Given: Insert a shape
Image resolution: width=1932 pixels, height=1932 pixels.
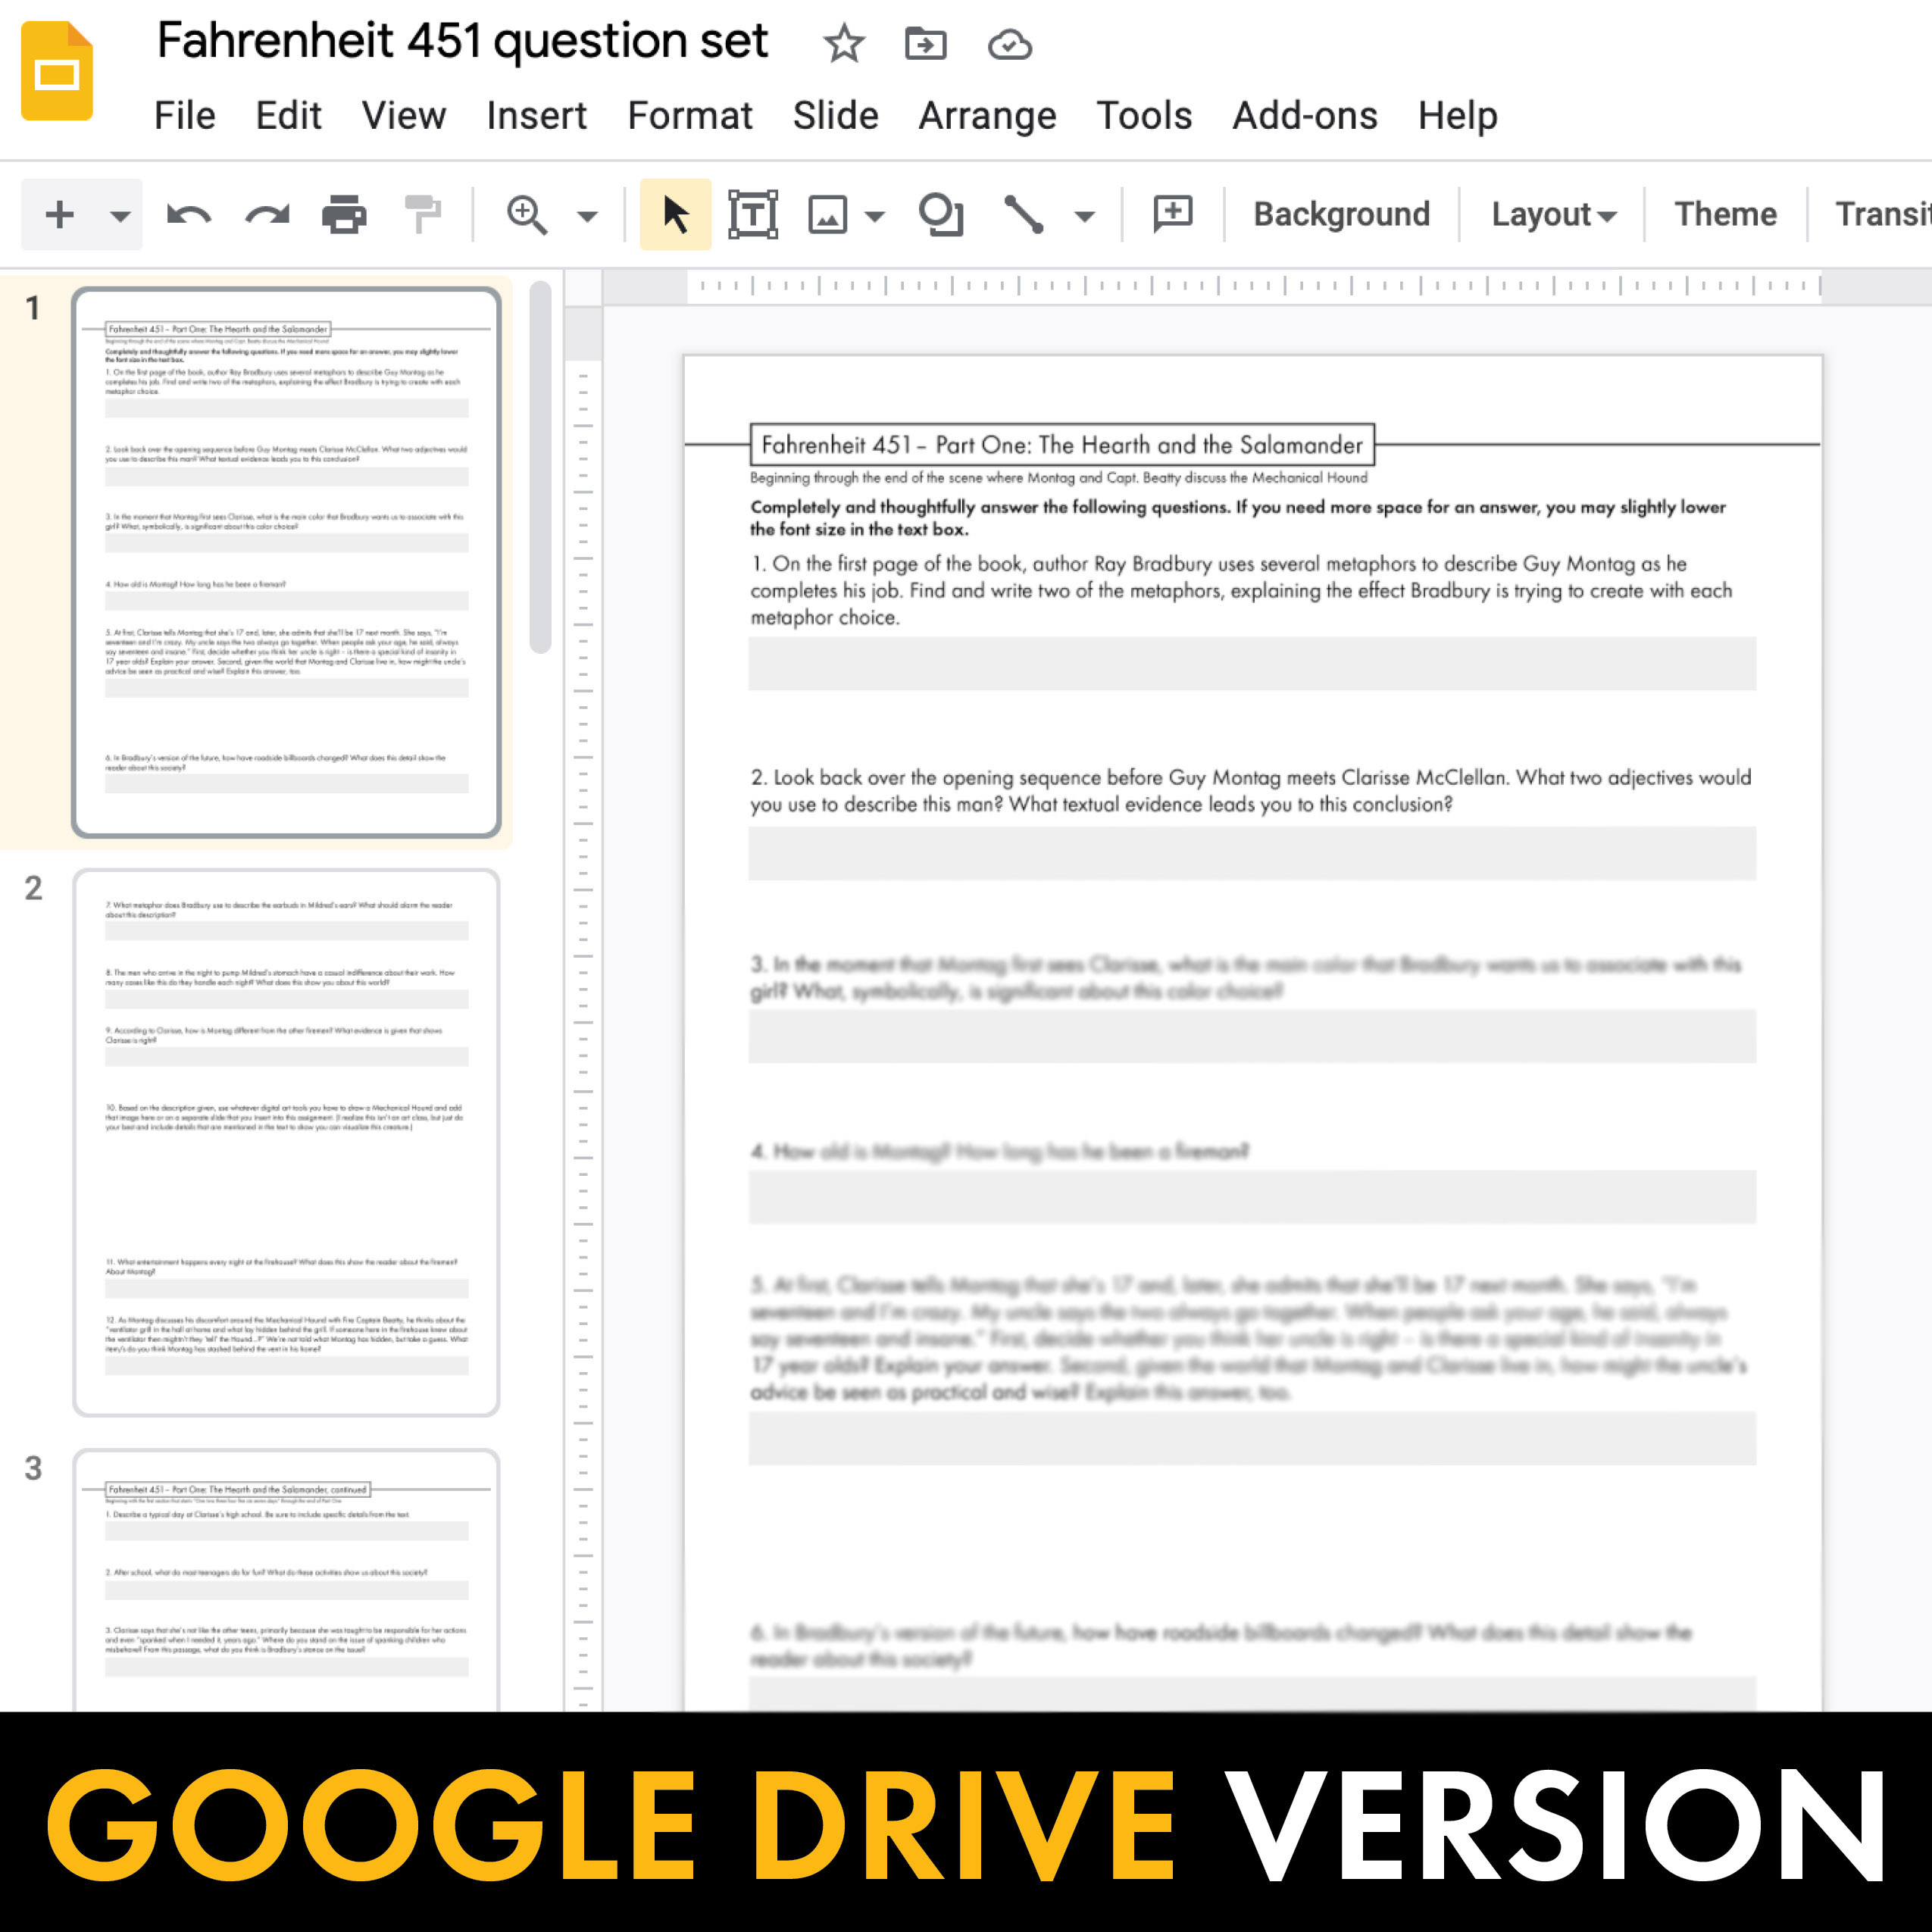Looking at the screenshot, I should pyautogui.click(x=941, y=214).
